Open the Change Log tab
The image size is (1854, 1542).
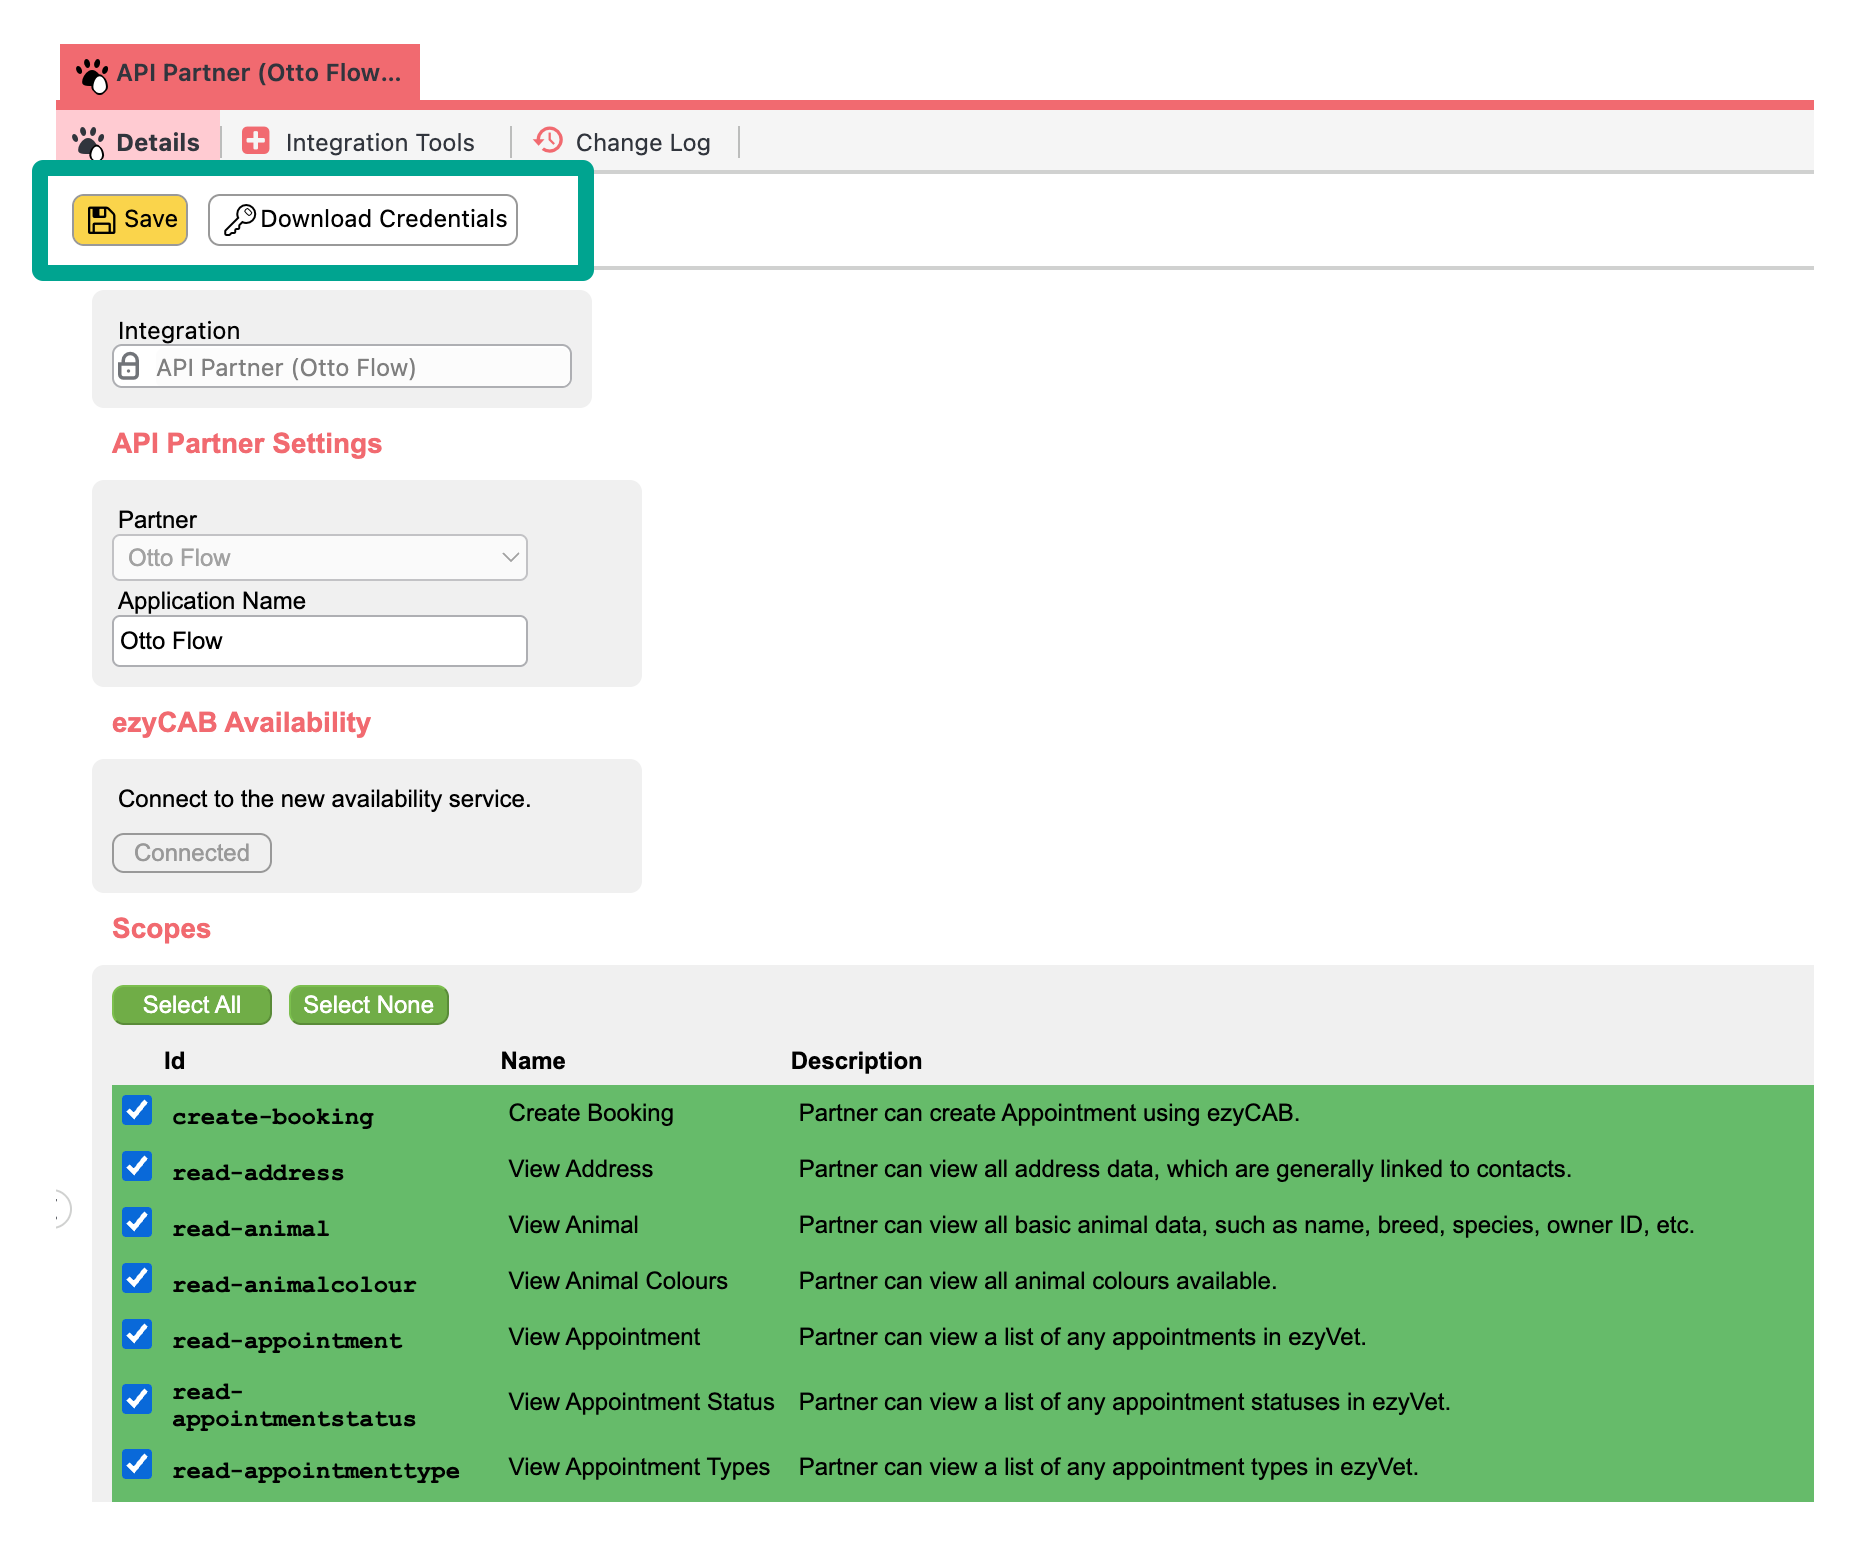pos(642,143)
